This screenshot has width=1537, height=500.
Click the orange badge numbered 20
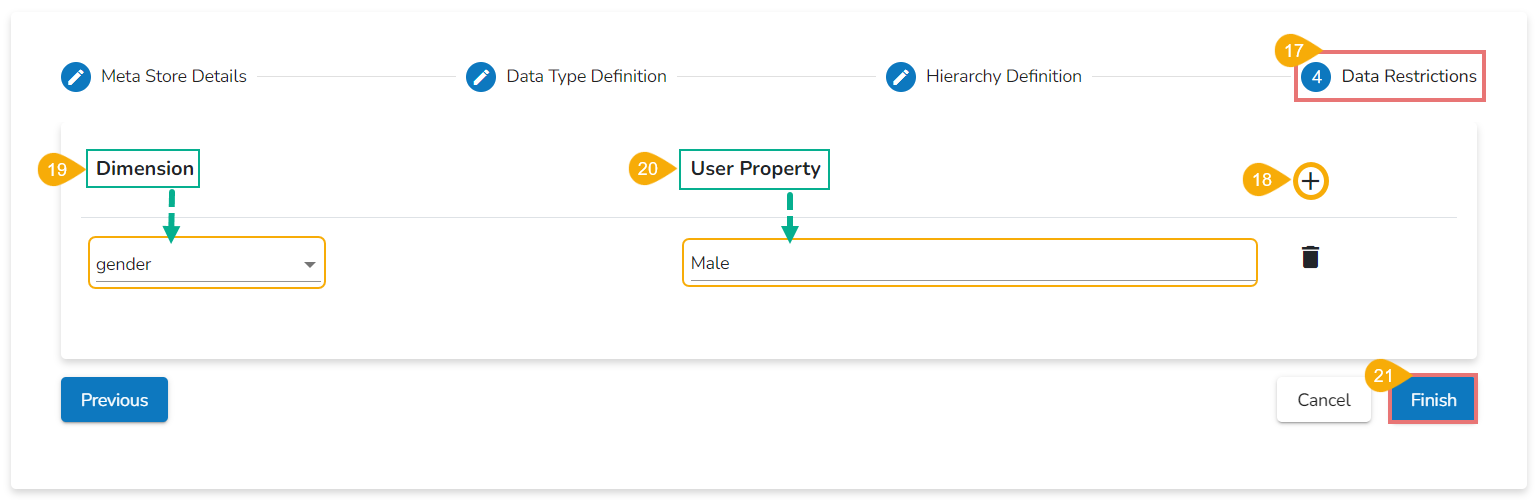tap(648, 169)
